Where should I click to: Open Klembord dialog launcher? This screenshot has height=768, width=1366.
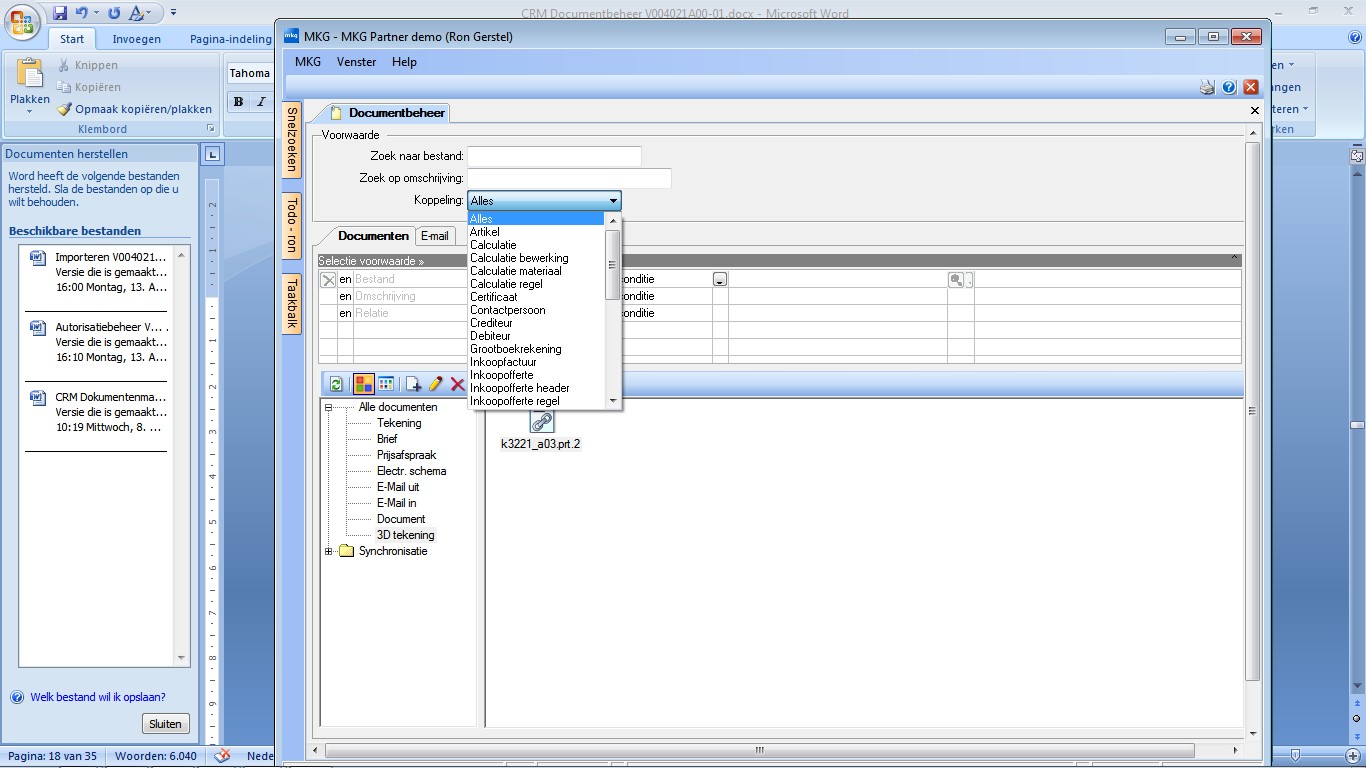(211, 129)
